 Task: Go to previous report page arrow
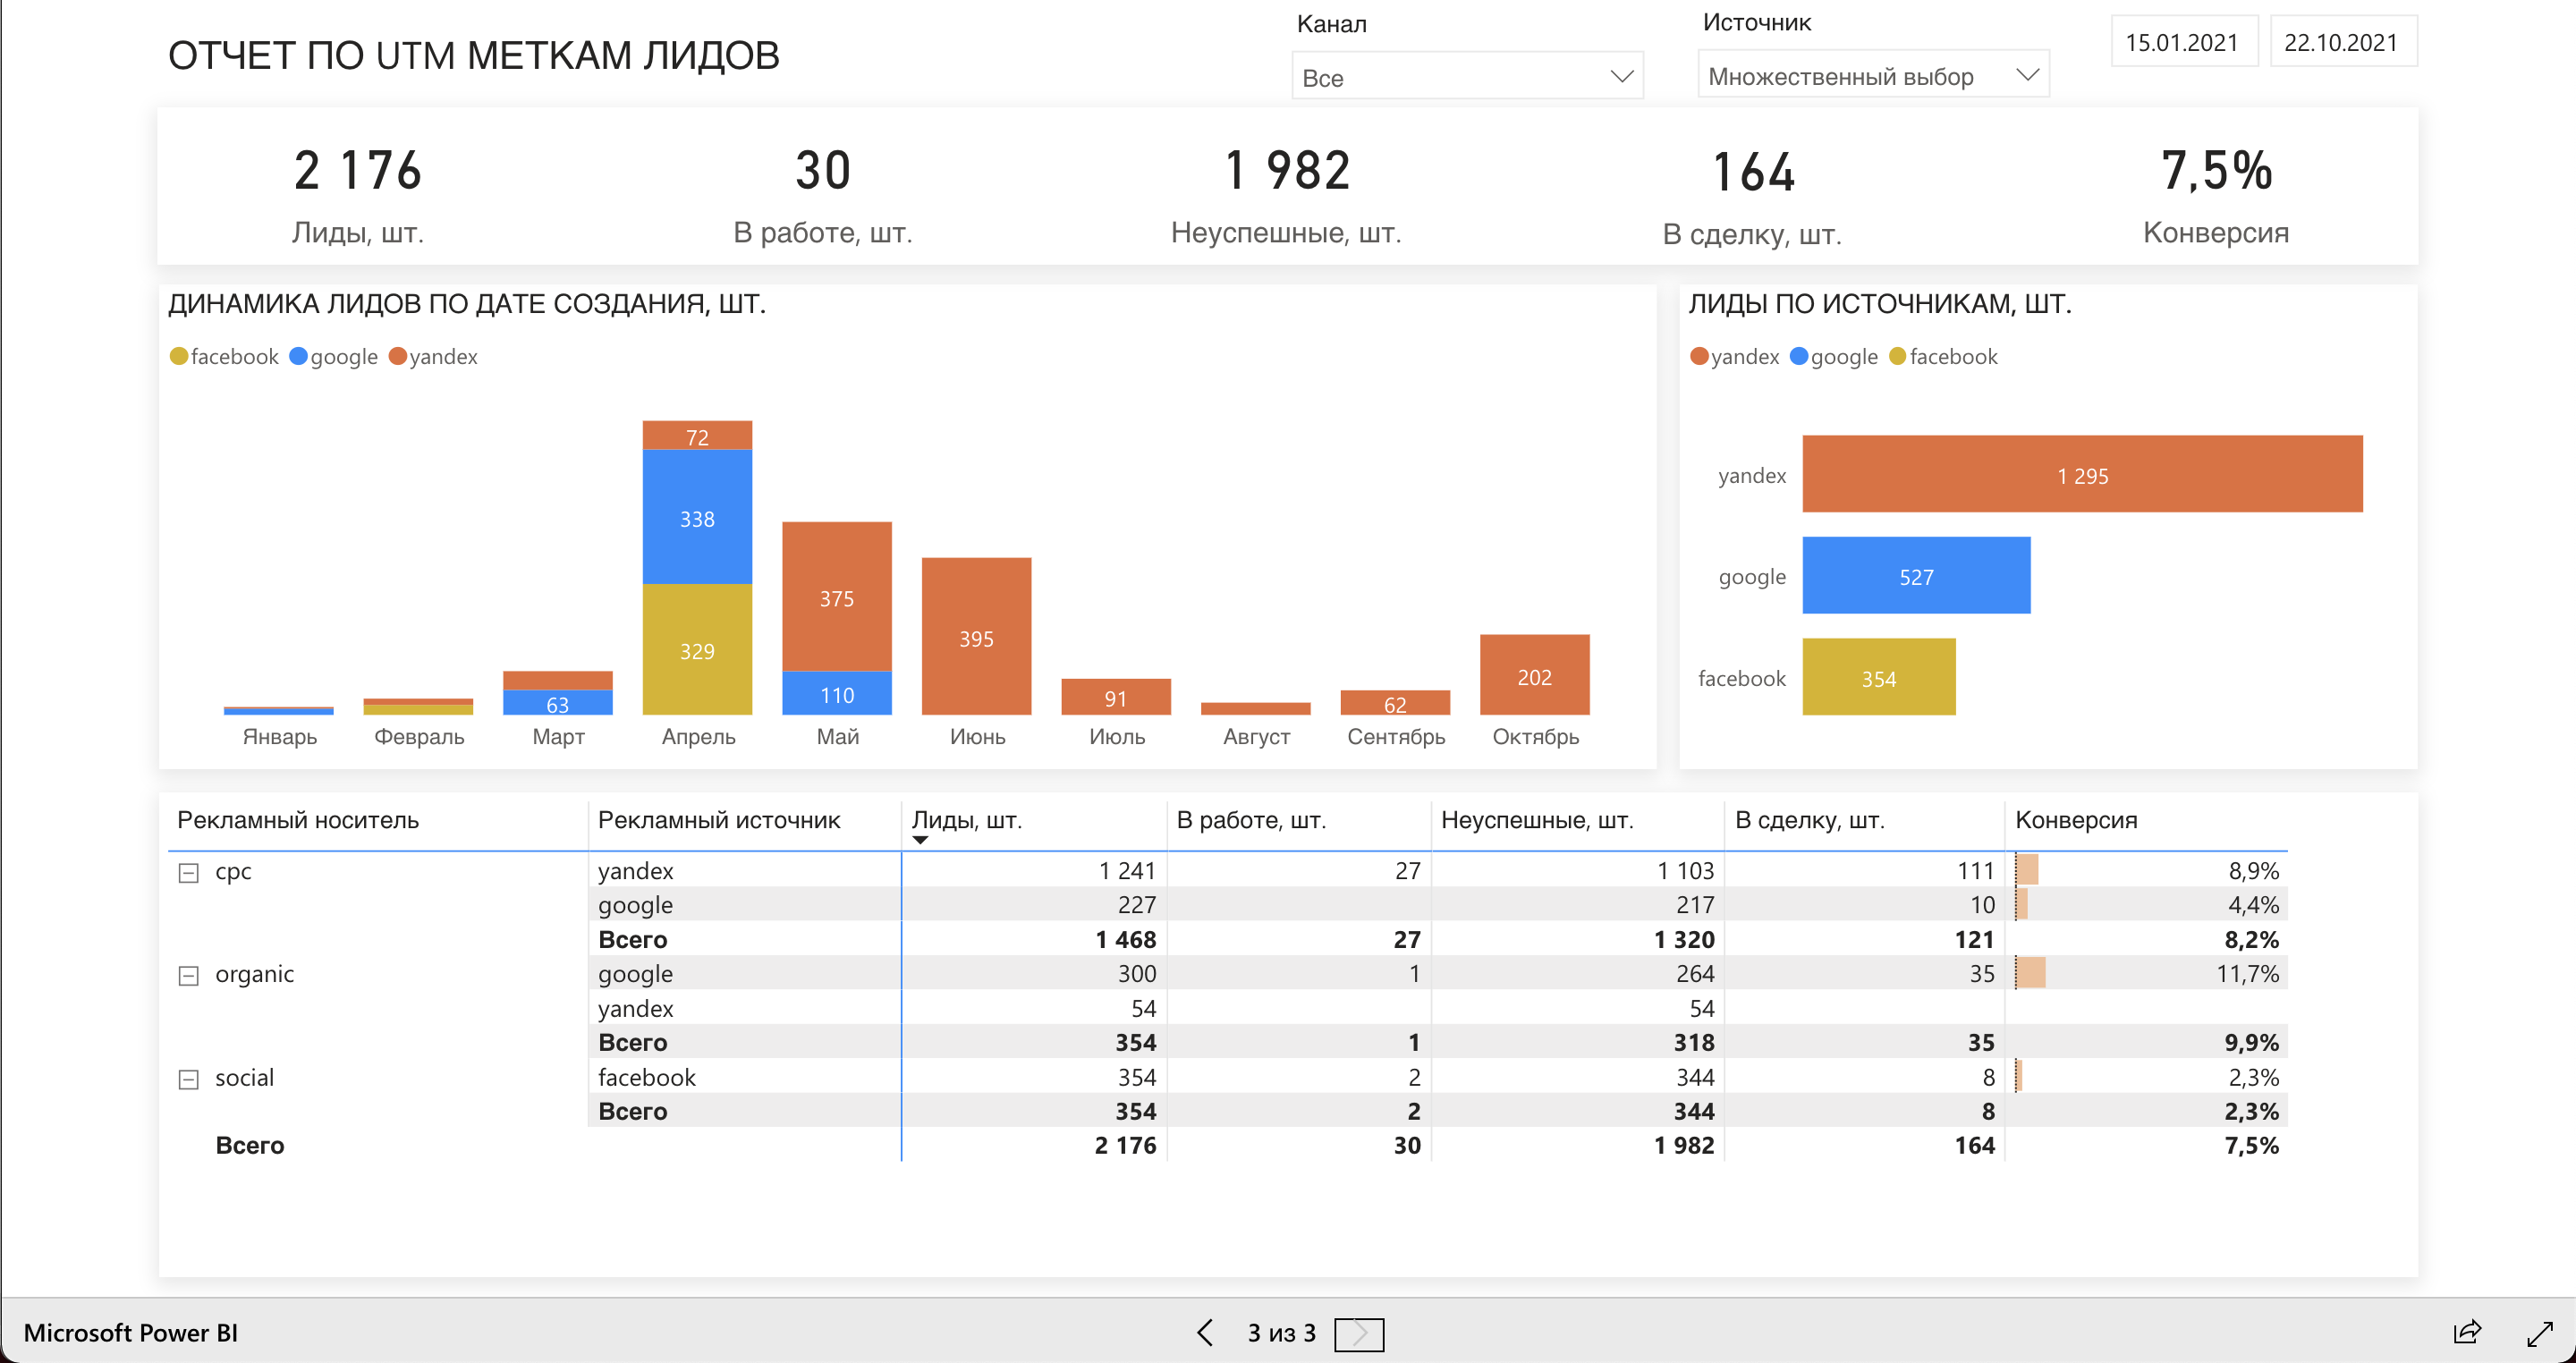[x=1205, y=1333]
